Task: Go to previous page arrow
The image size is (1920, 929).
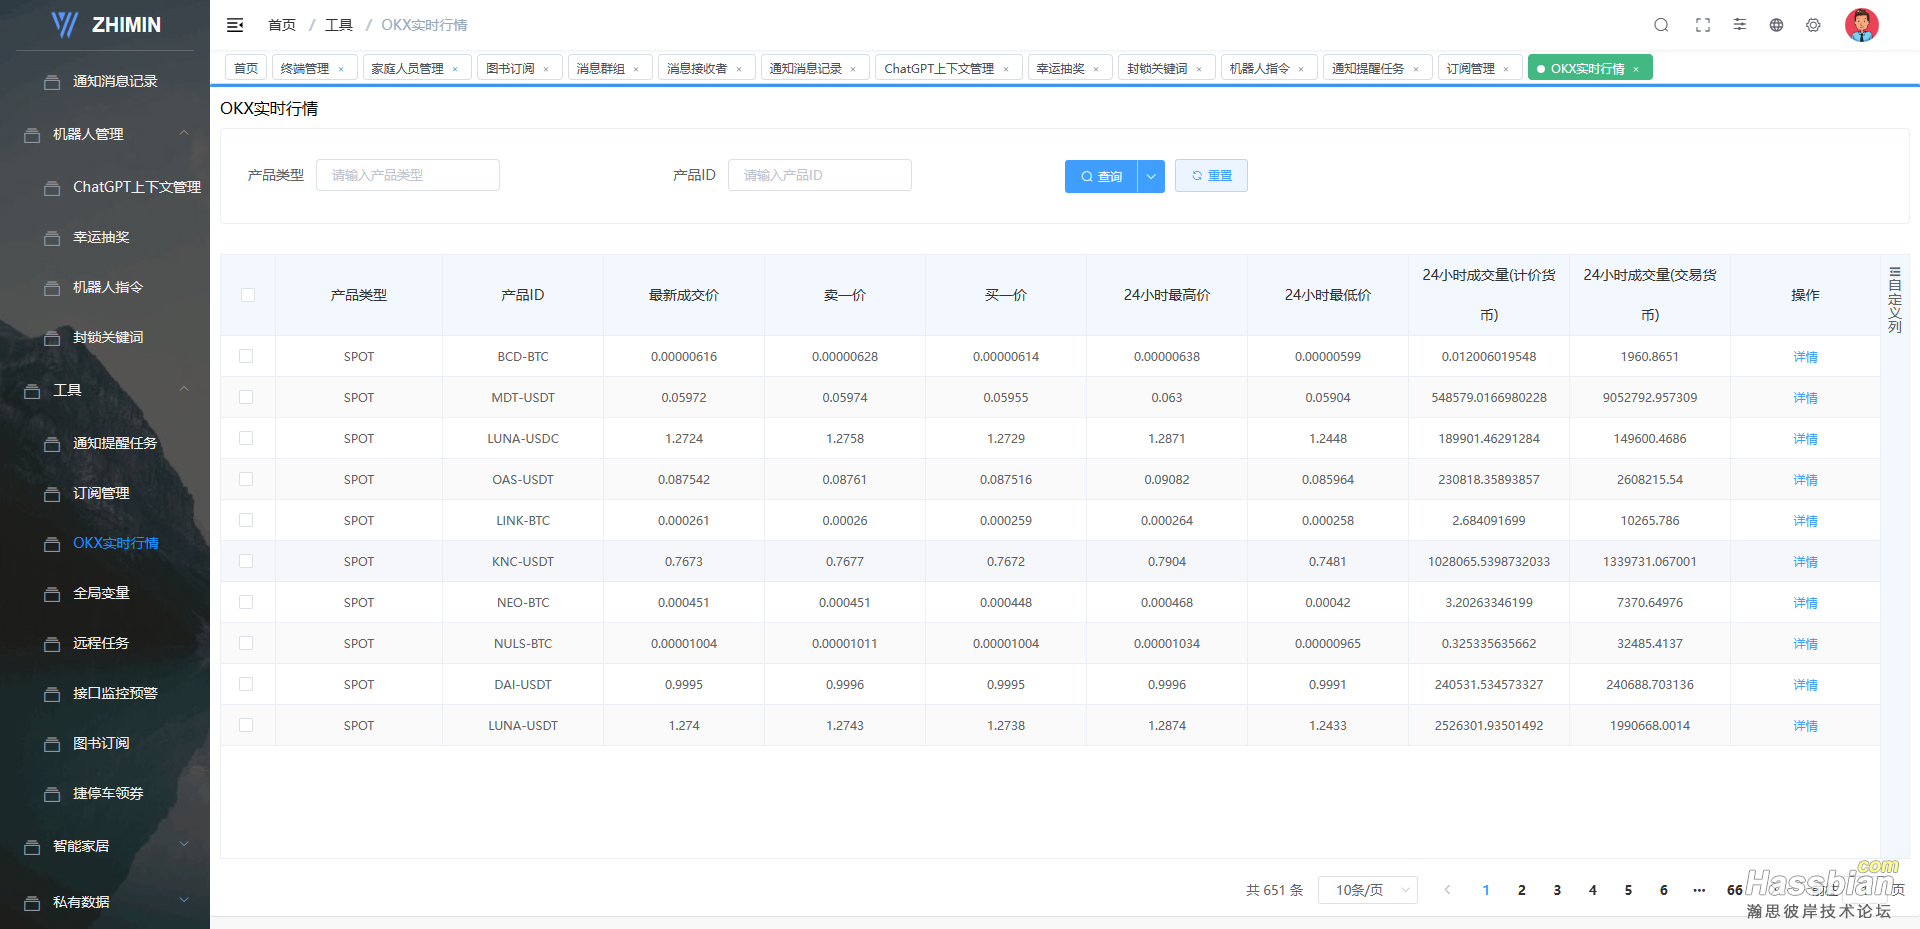Action: point(1447,890)
